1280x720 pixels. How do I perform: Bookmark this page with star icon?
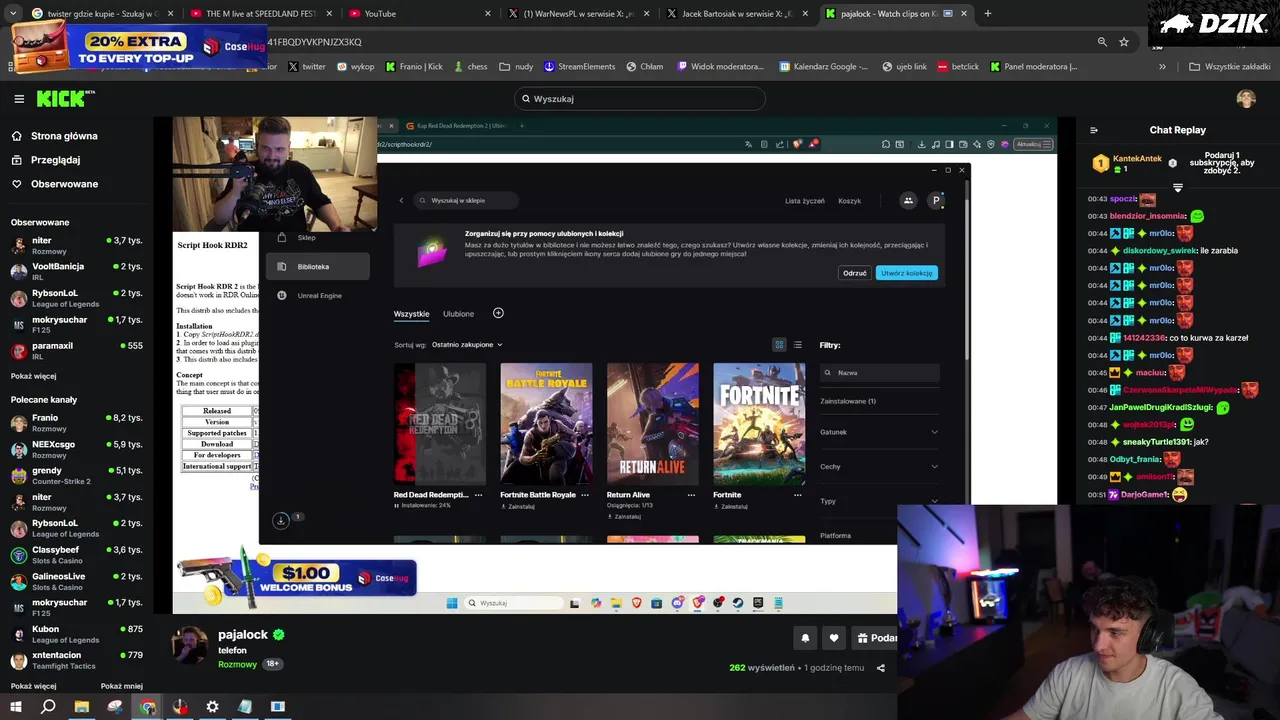[1124, 42]
